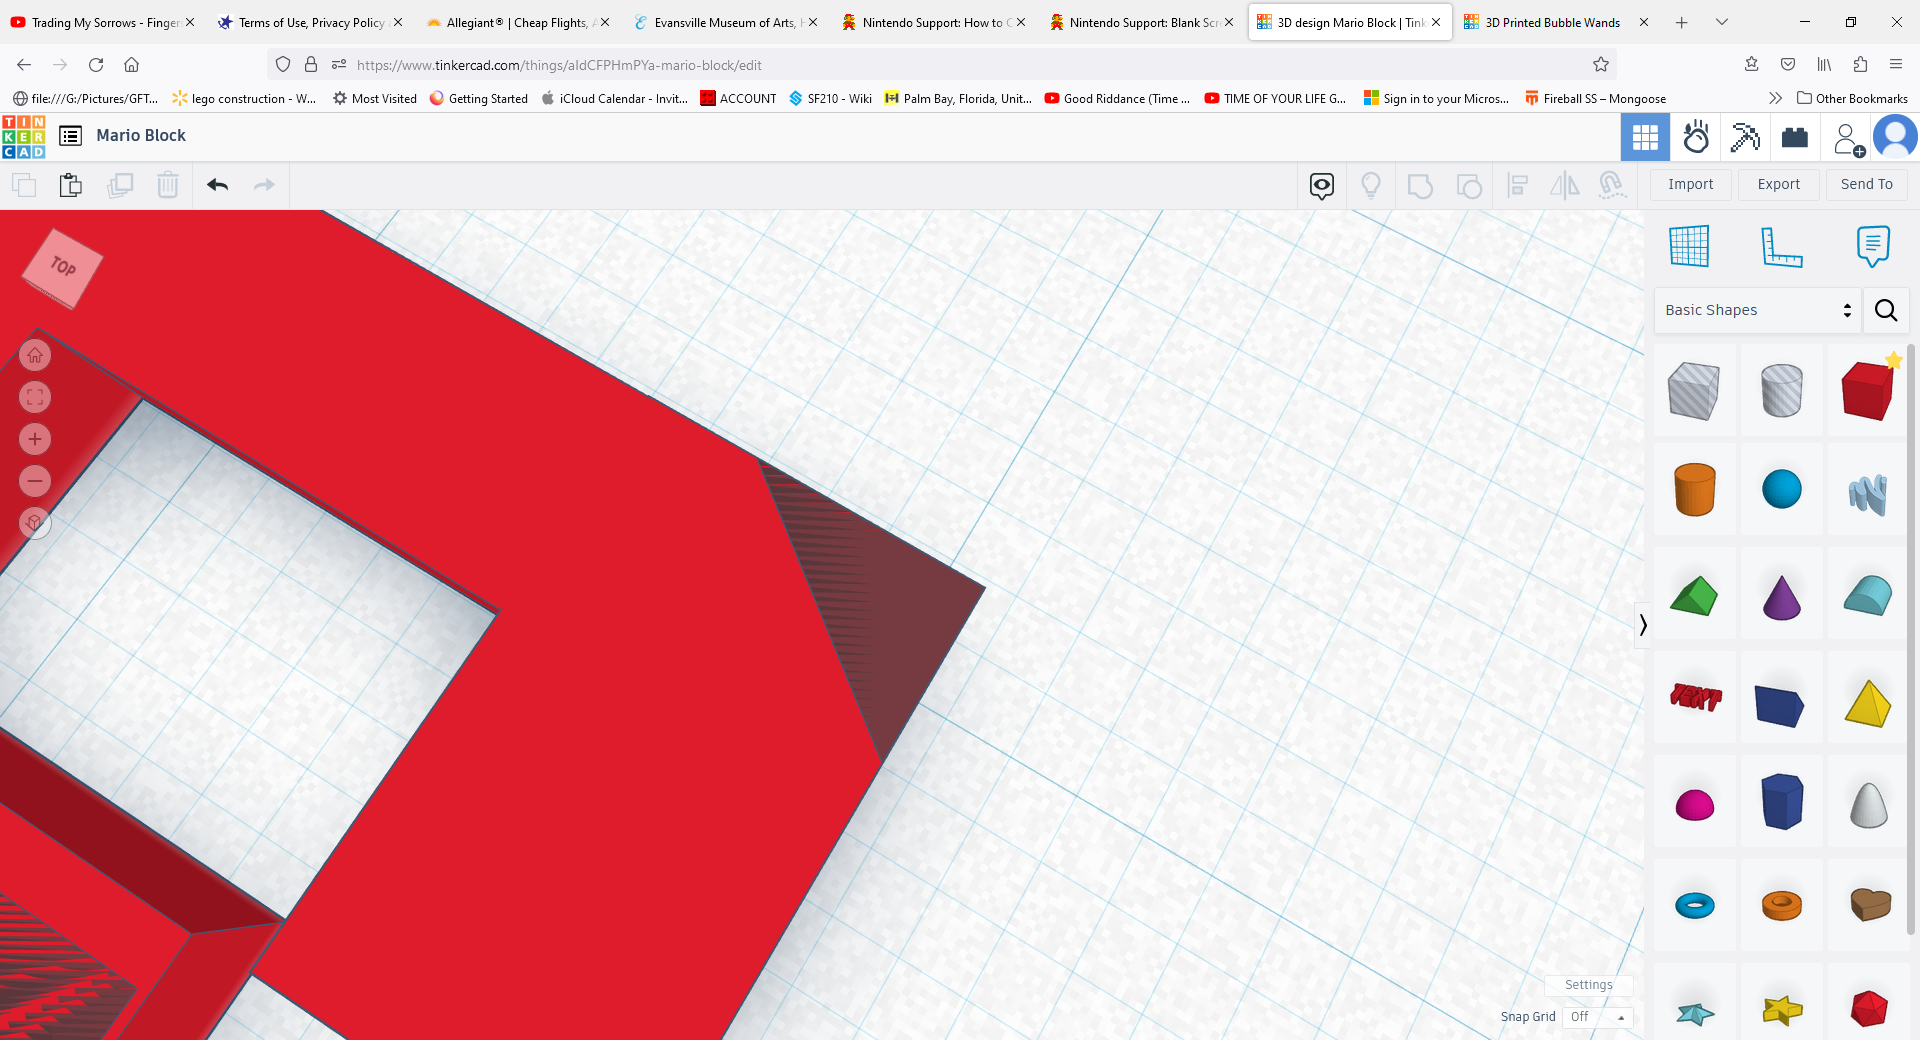1920x1040 pixels.
Task: Select the Mirror/Flip tool in the toolbar
Action: 1564,185
